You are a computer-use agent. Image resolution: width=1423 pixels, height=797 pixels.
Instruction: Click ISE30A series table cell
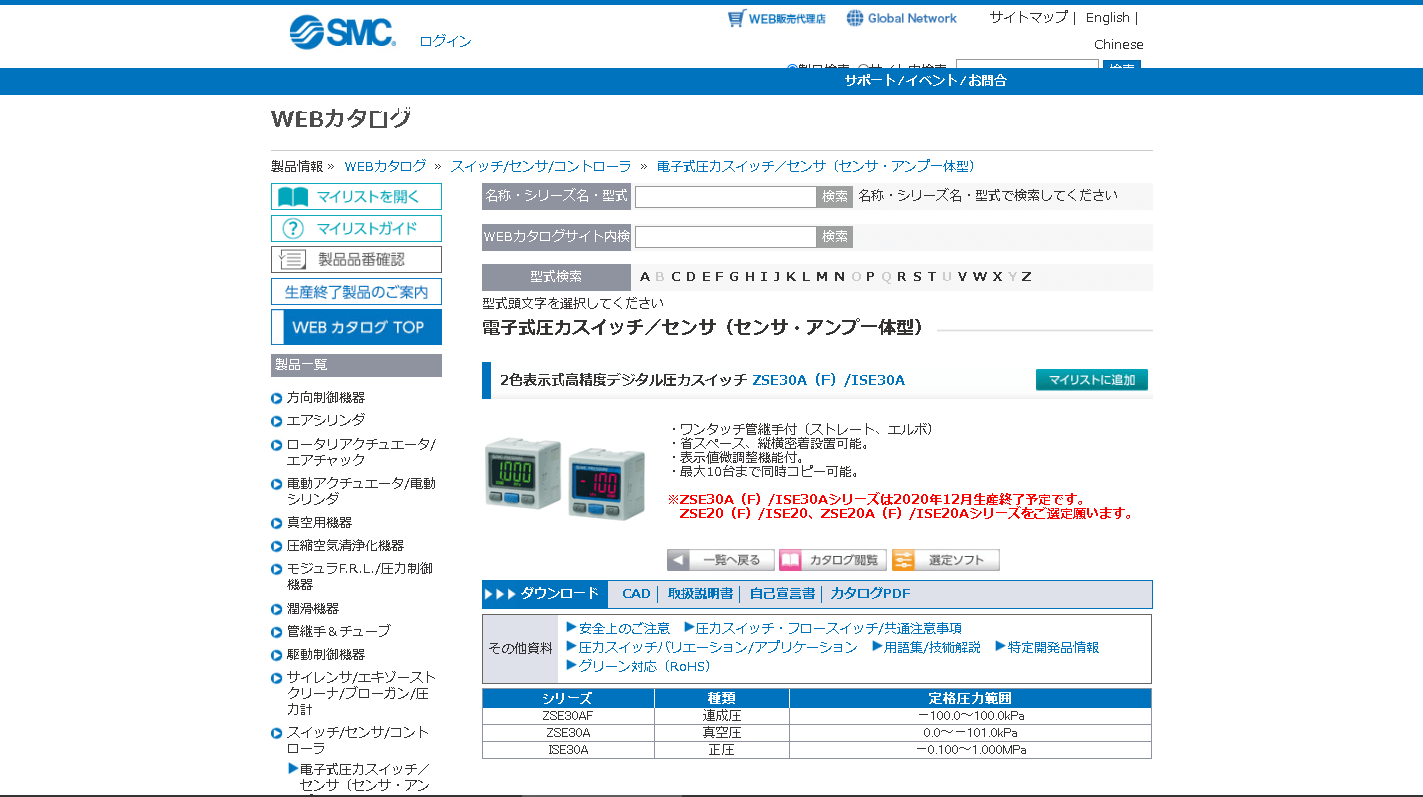568,750
